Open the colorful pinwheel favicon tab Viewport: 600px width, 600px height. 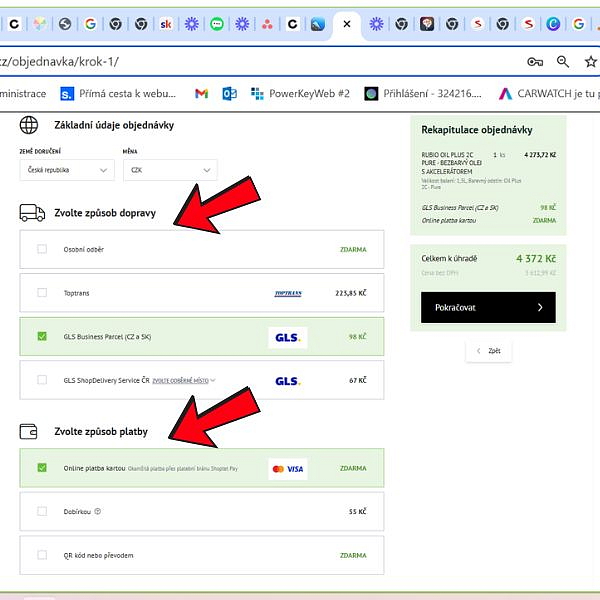coord(40,24)
